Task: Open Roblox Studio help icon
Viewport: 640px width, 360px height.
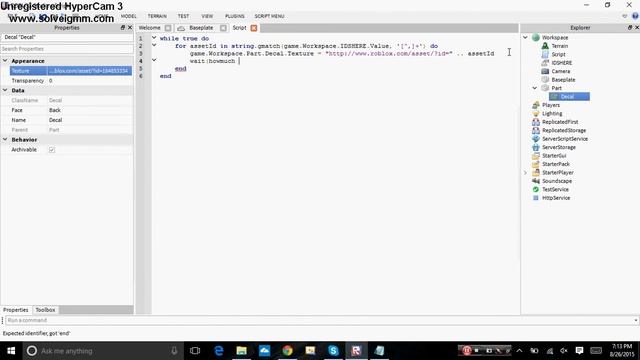Action: pyautogui.click(x=635, y=16)
